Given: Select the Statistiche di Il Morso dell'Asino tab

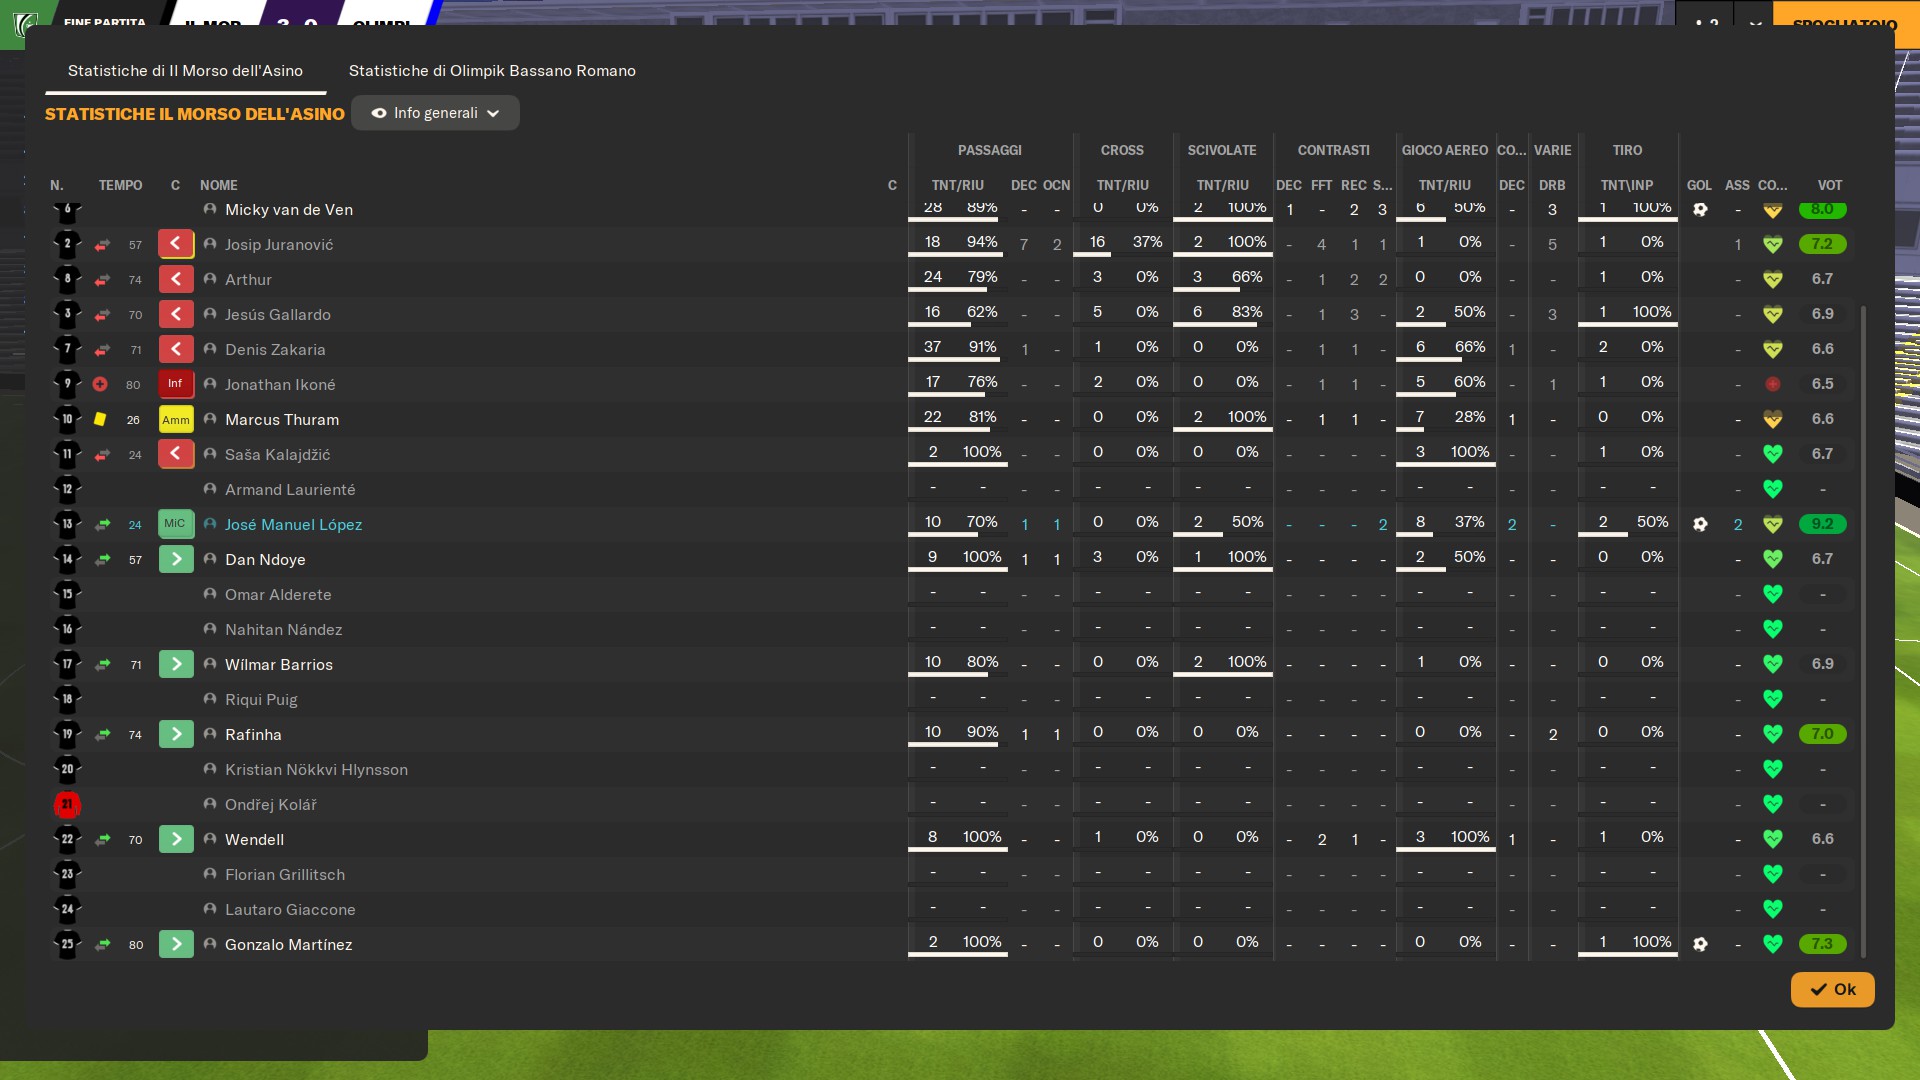Looking at the screenshot, I should pos(185,71).
